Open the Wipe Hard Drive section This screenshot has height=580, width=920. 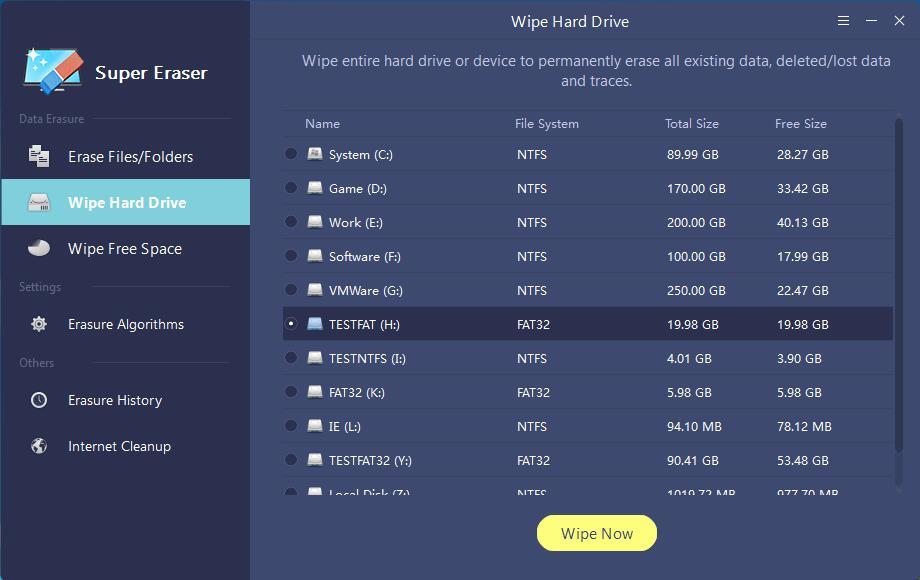[126, 202]
